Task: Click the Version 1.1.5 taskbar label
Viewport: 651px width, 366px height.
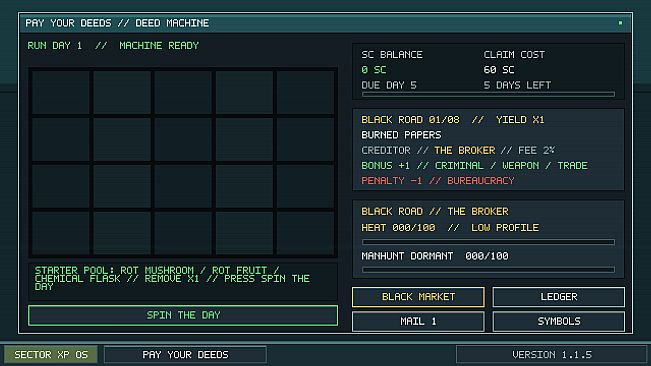Action: coord(551,355)
